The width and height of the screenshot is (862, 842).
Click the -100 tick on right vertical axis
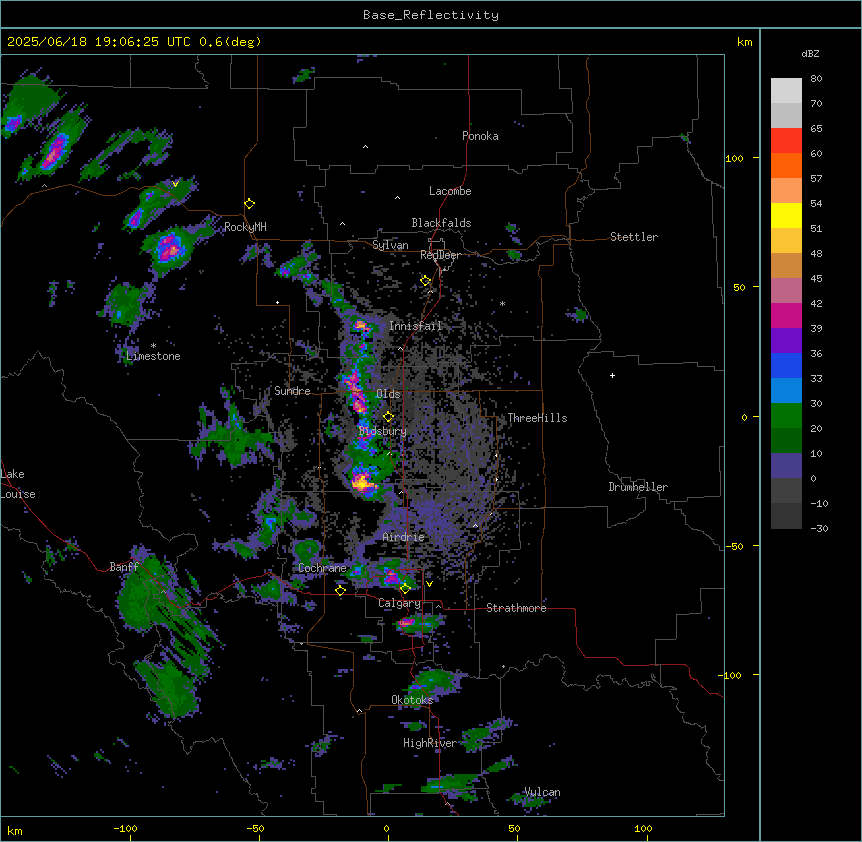click(731, 675)
